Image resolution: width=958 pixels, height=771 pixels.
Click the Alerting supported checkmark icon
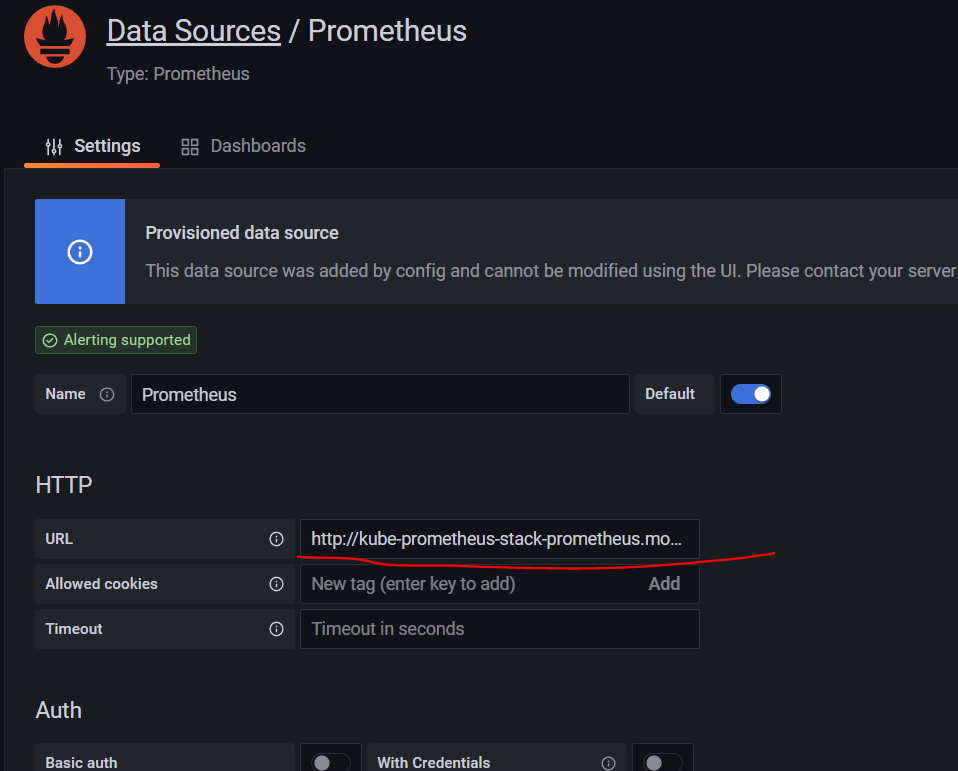(x=50, y=340)
